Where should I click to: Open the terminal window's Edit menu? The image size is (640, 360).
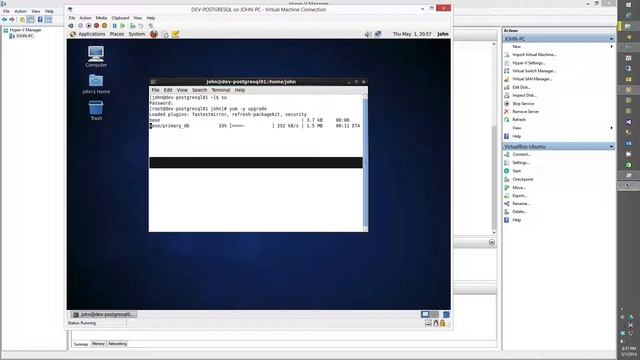point(168,90)
